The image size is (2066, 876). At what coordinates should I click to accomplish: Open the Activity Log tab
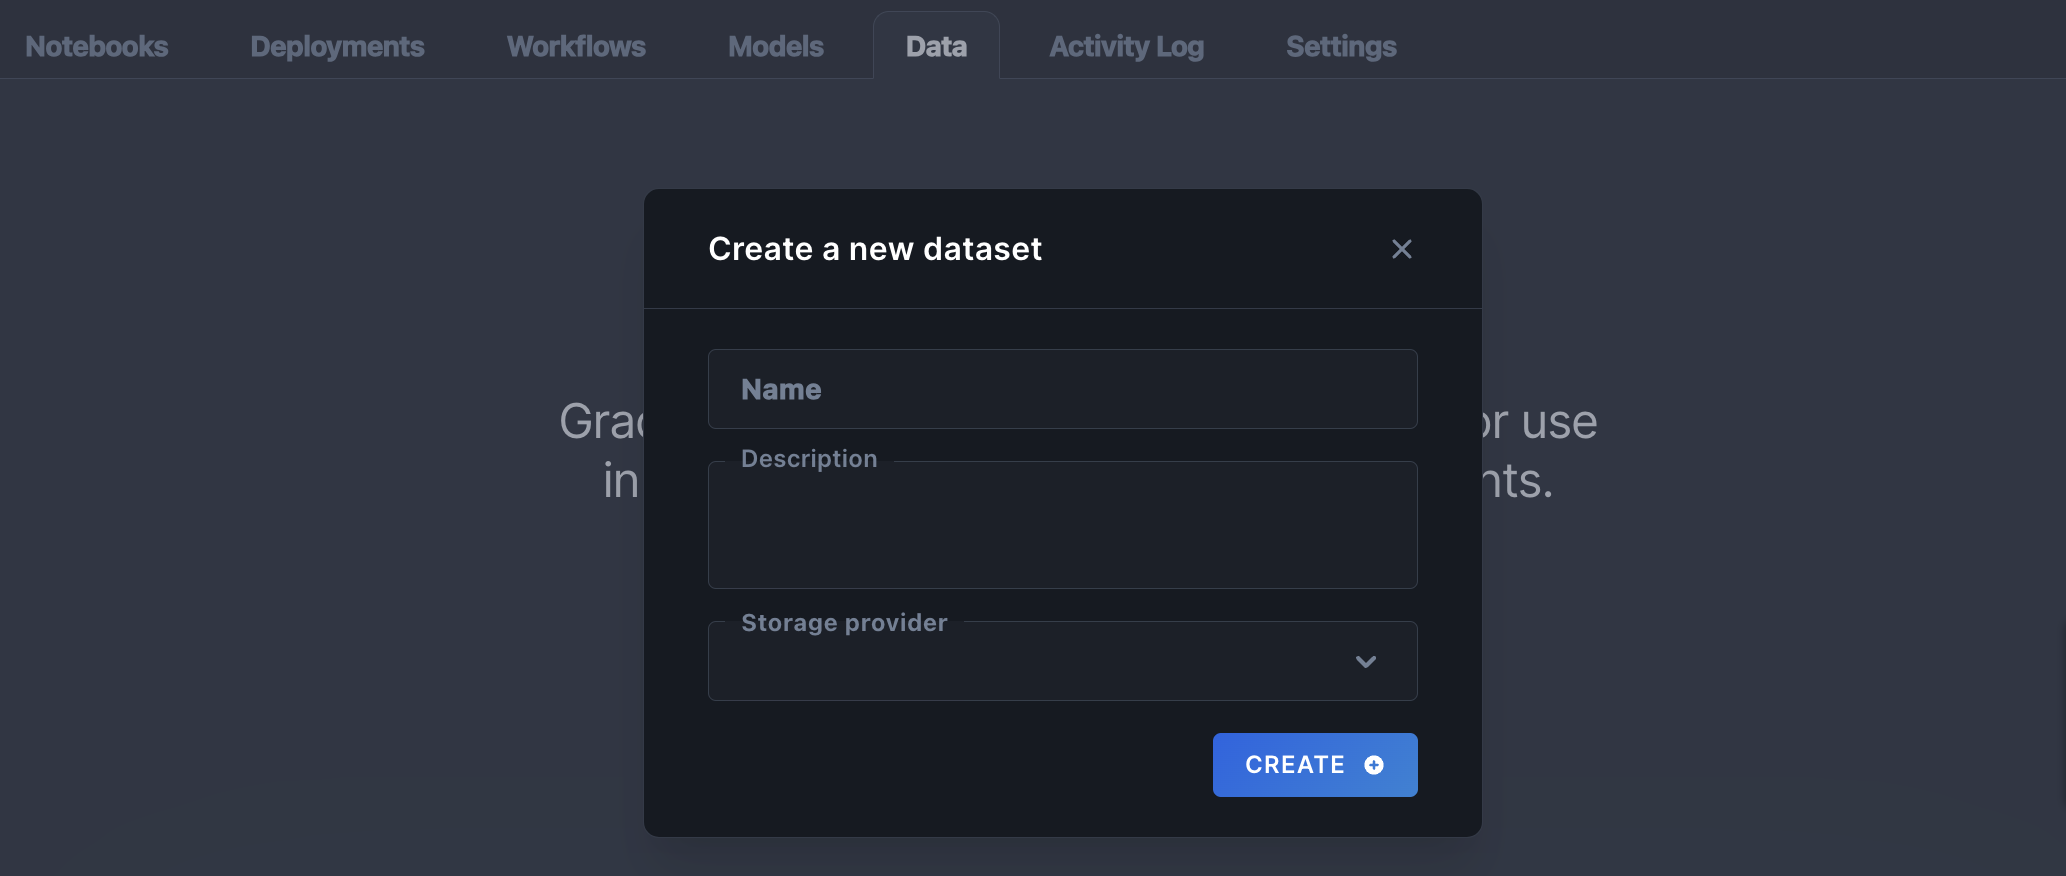(1126, 46)
